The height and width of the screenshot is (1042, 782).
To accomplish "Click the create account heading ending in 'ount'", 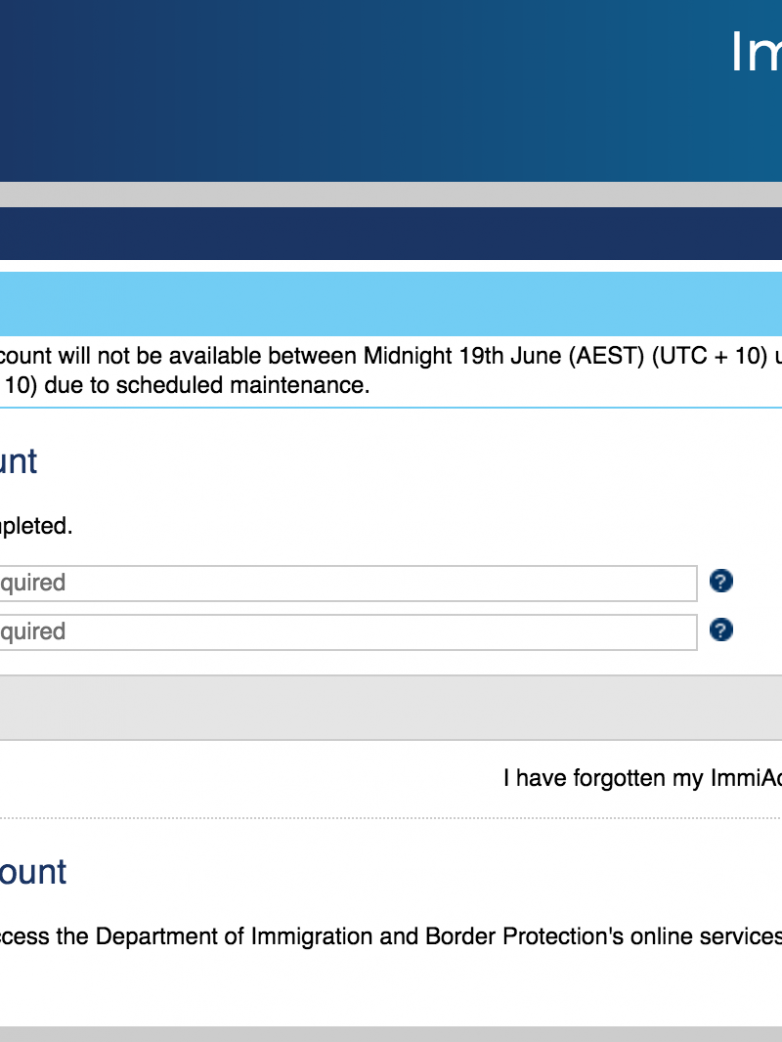I will [x=33, y=871].
